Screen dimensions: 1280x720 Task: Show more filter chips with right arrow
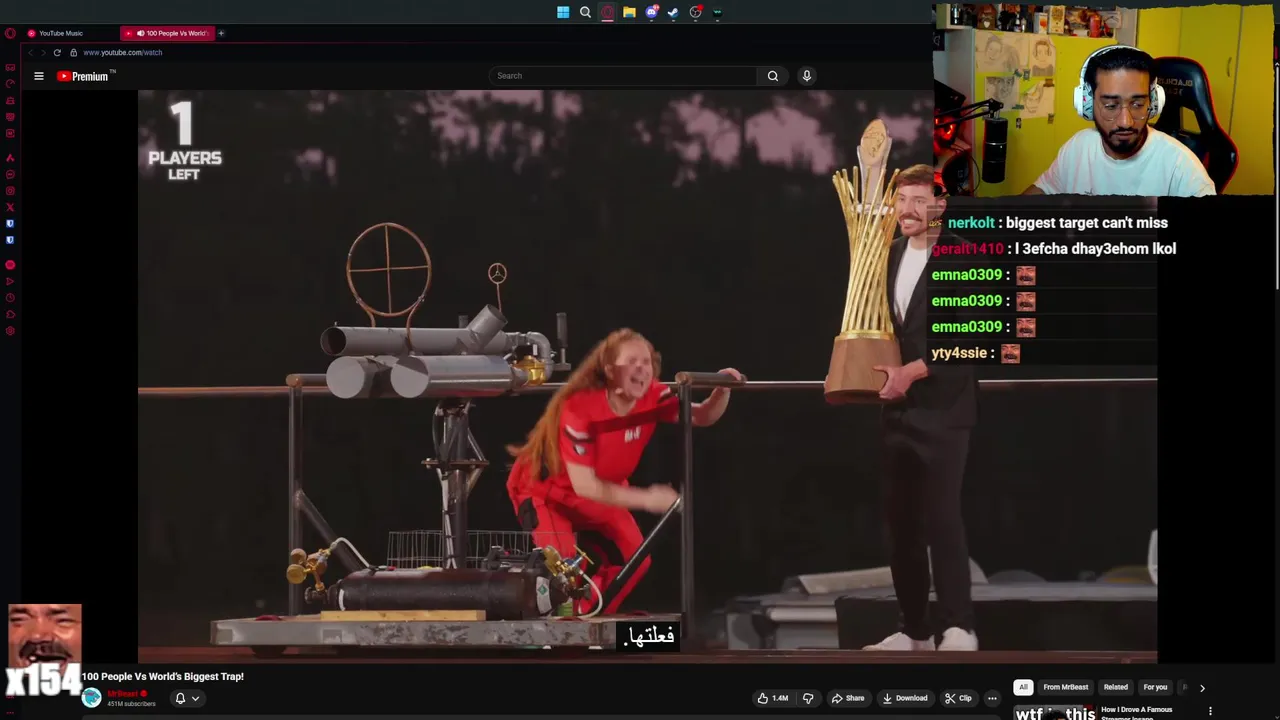1202,687
